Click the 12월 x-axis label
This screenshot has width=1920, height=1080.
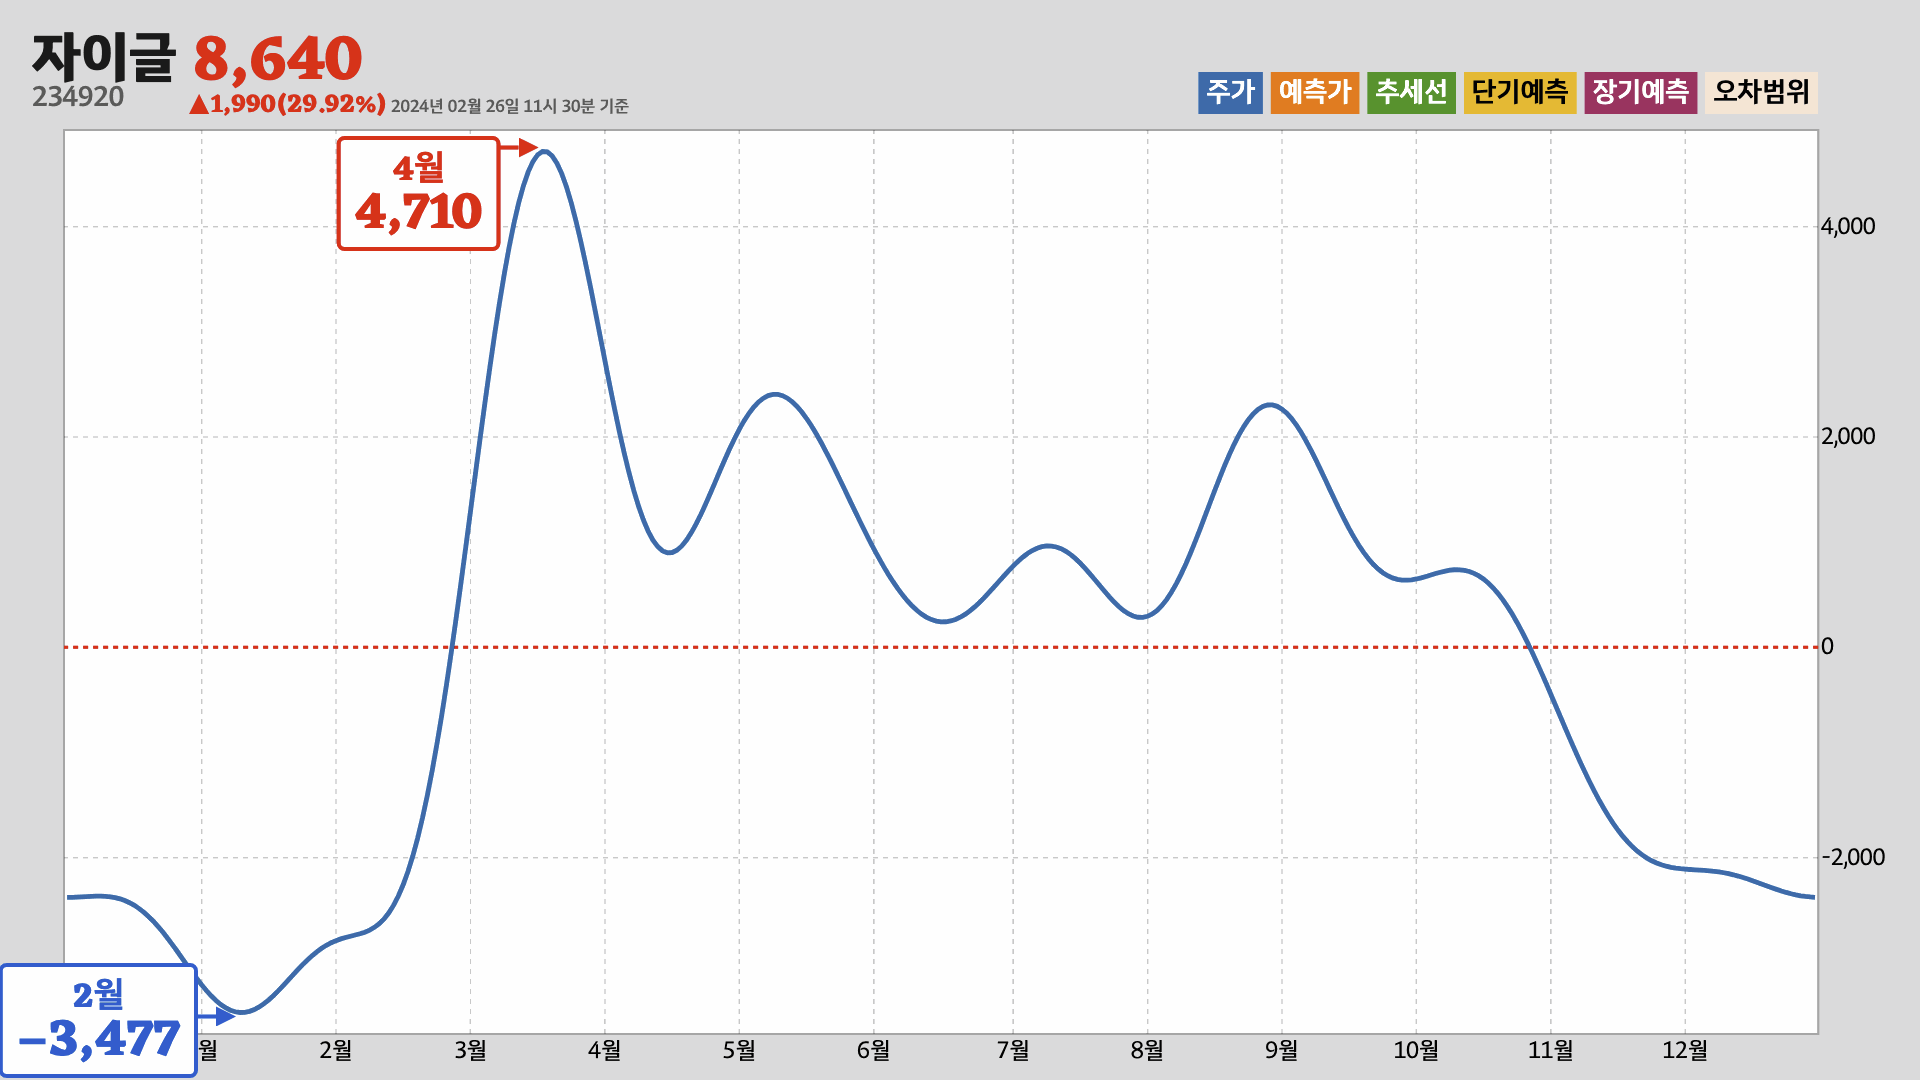pos(1685,1050)
